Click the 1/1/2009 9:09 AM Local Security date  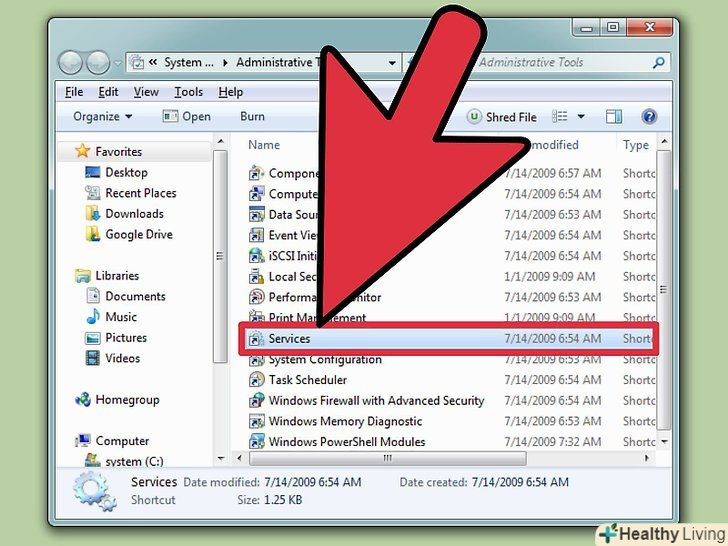550,276
